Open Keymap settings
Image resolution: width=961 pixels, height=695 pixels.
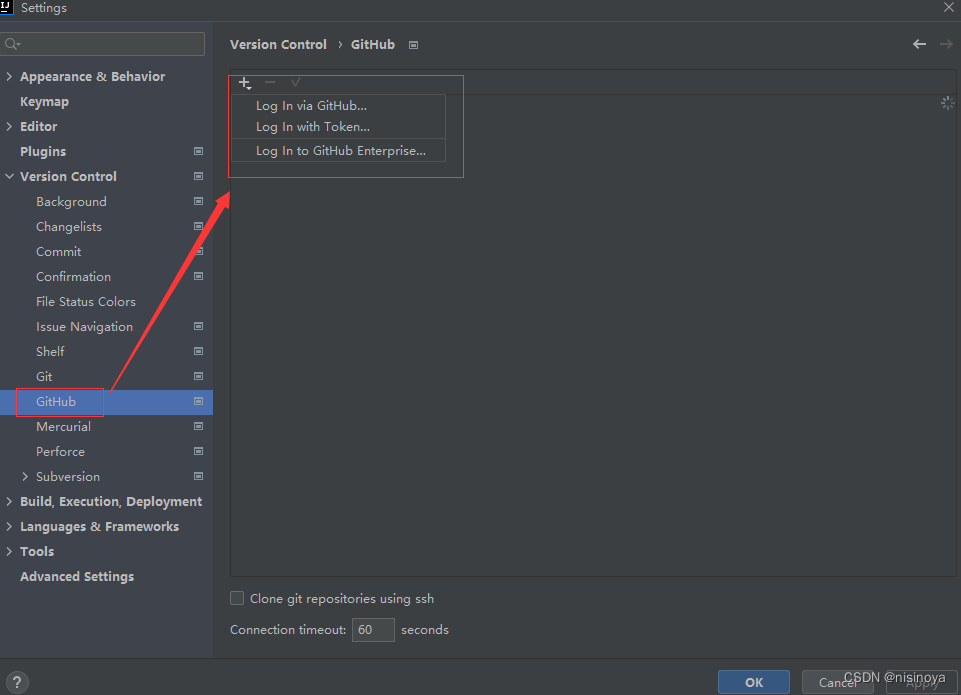(x=44, y=102)
